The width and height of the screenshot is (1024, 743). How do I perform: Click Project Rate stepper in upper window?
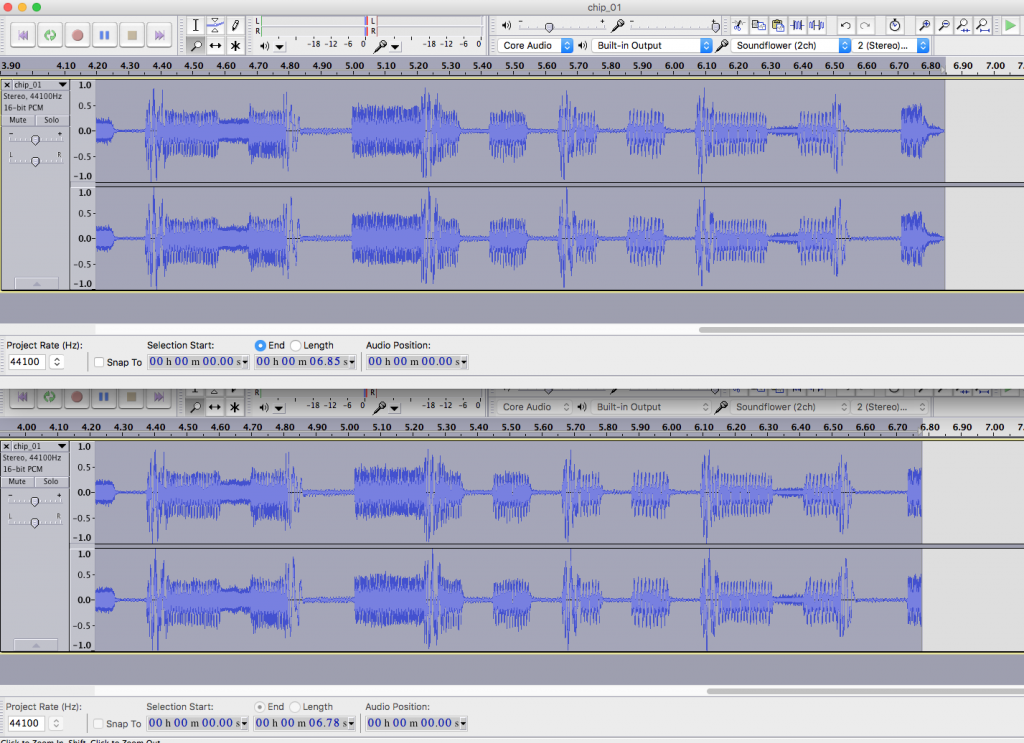[57, 362]
